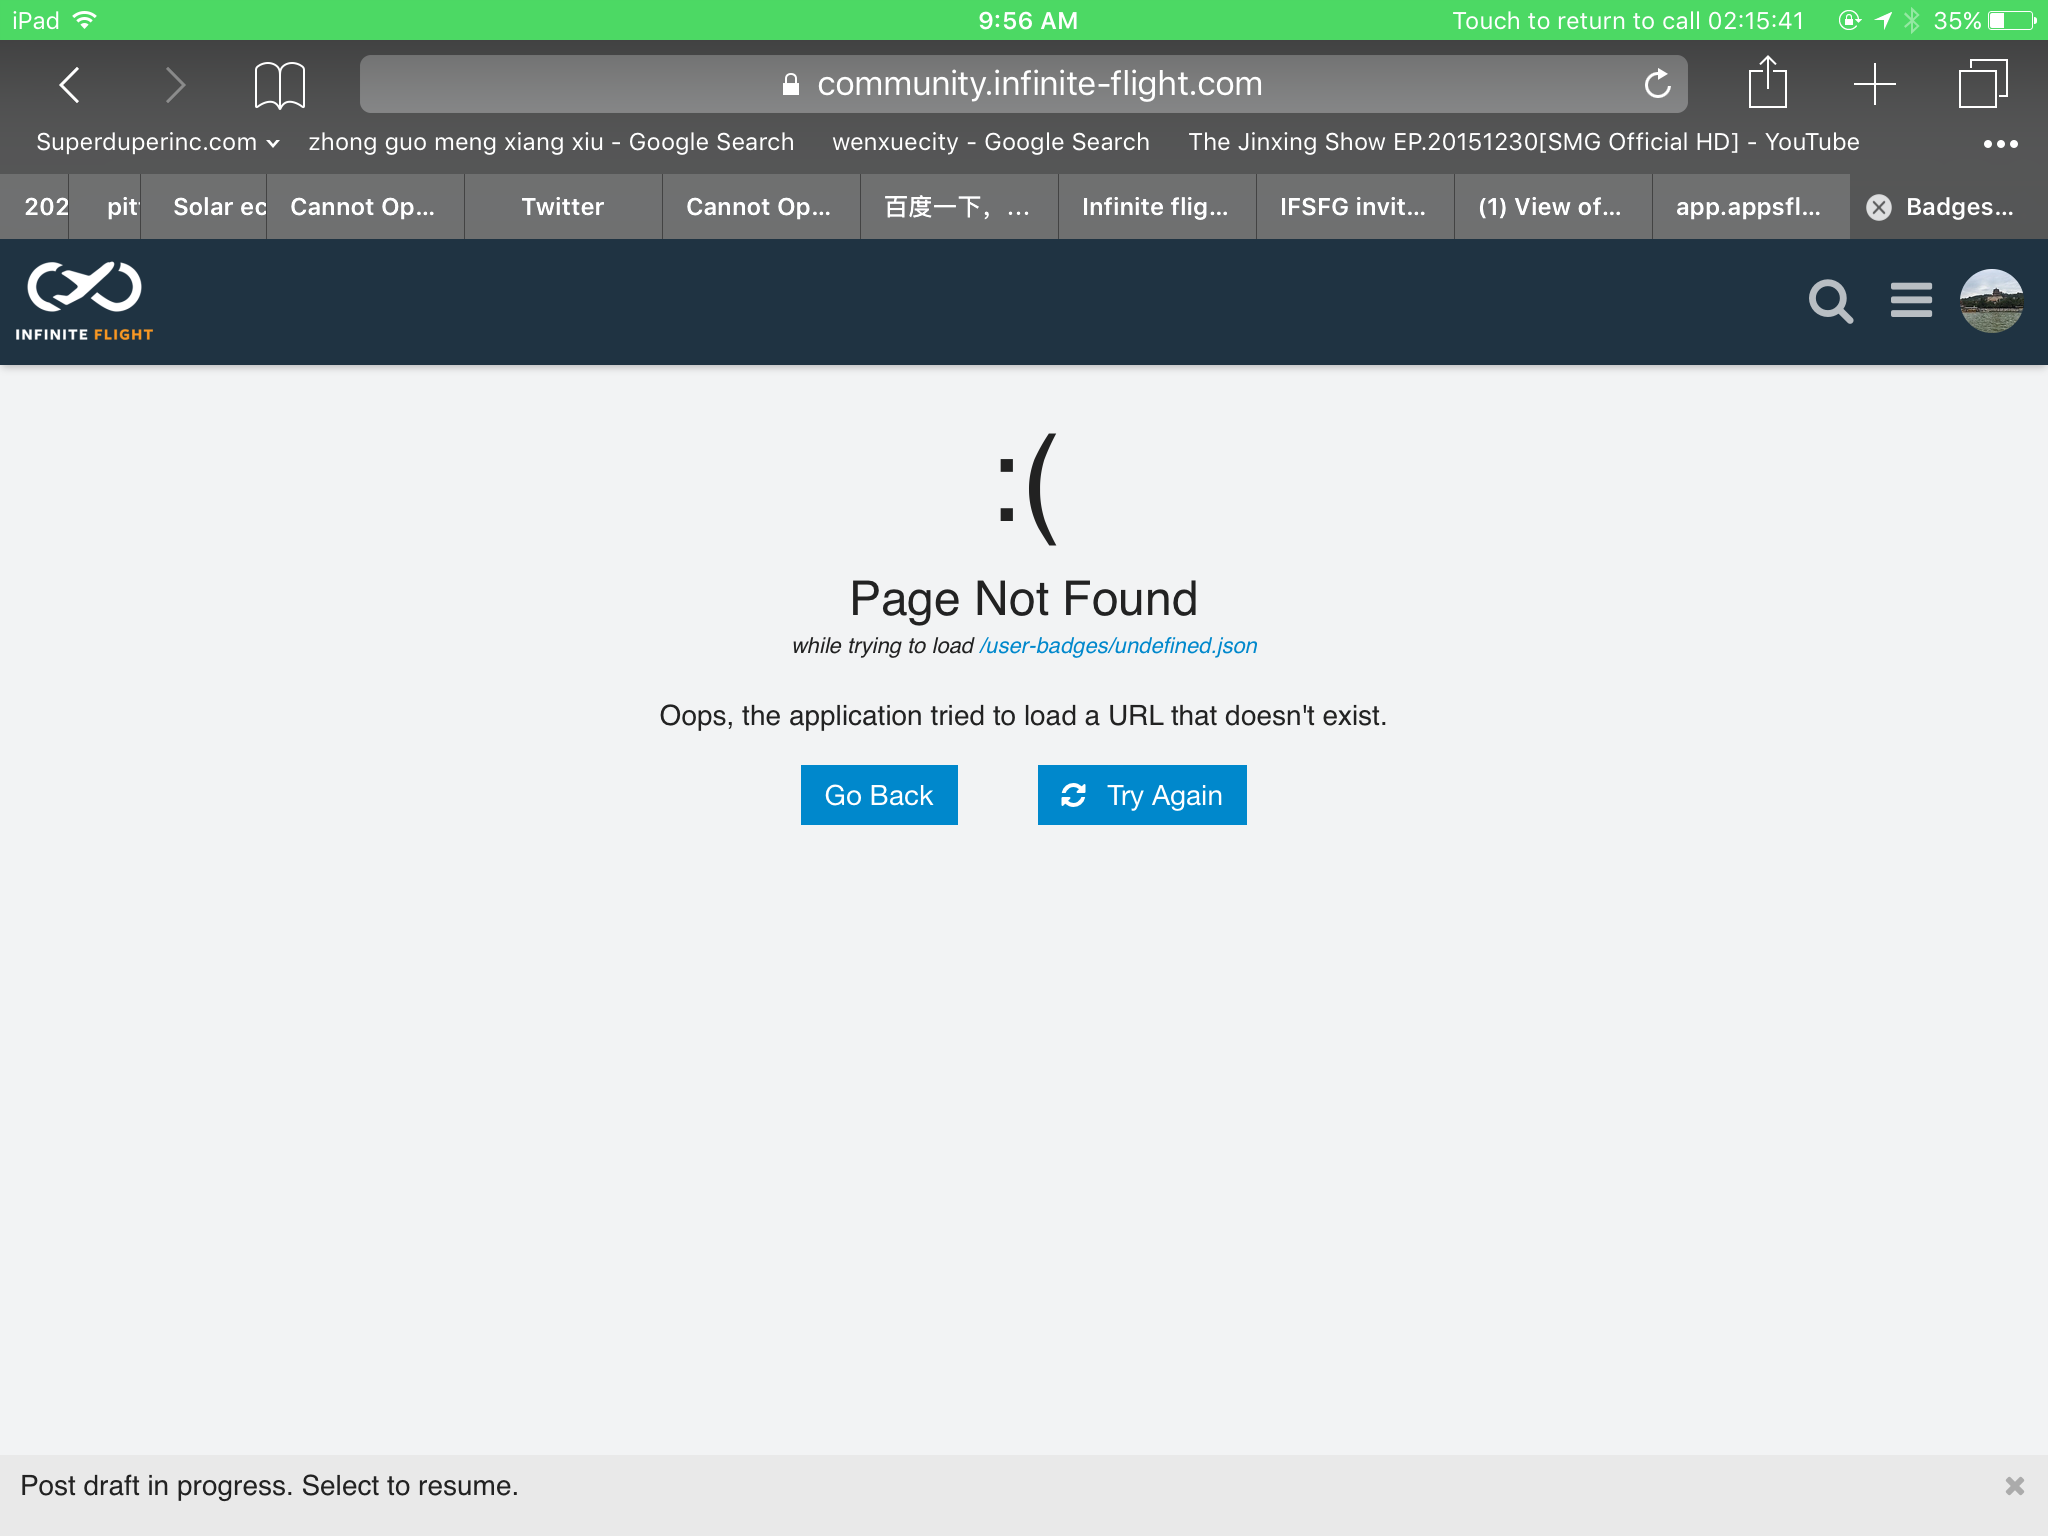
Task: Open the /user-badges/undefined.json link
Action: click(x=1118, y=646)
